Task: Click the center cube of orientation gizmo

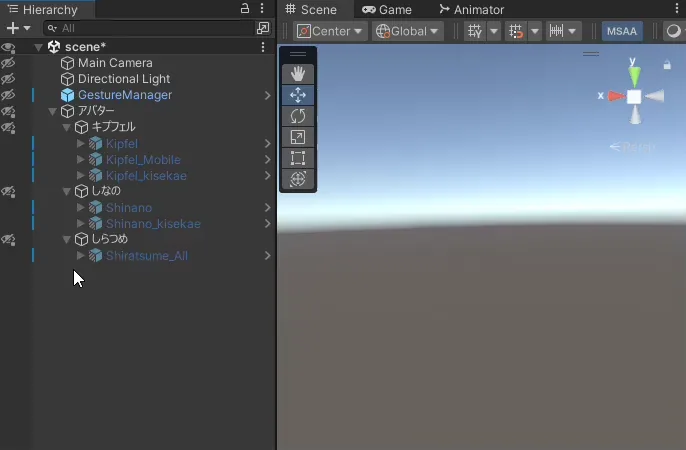Action: tap(634, 97)
